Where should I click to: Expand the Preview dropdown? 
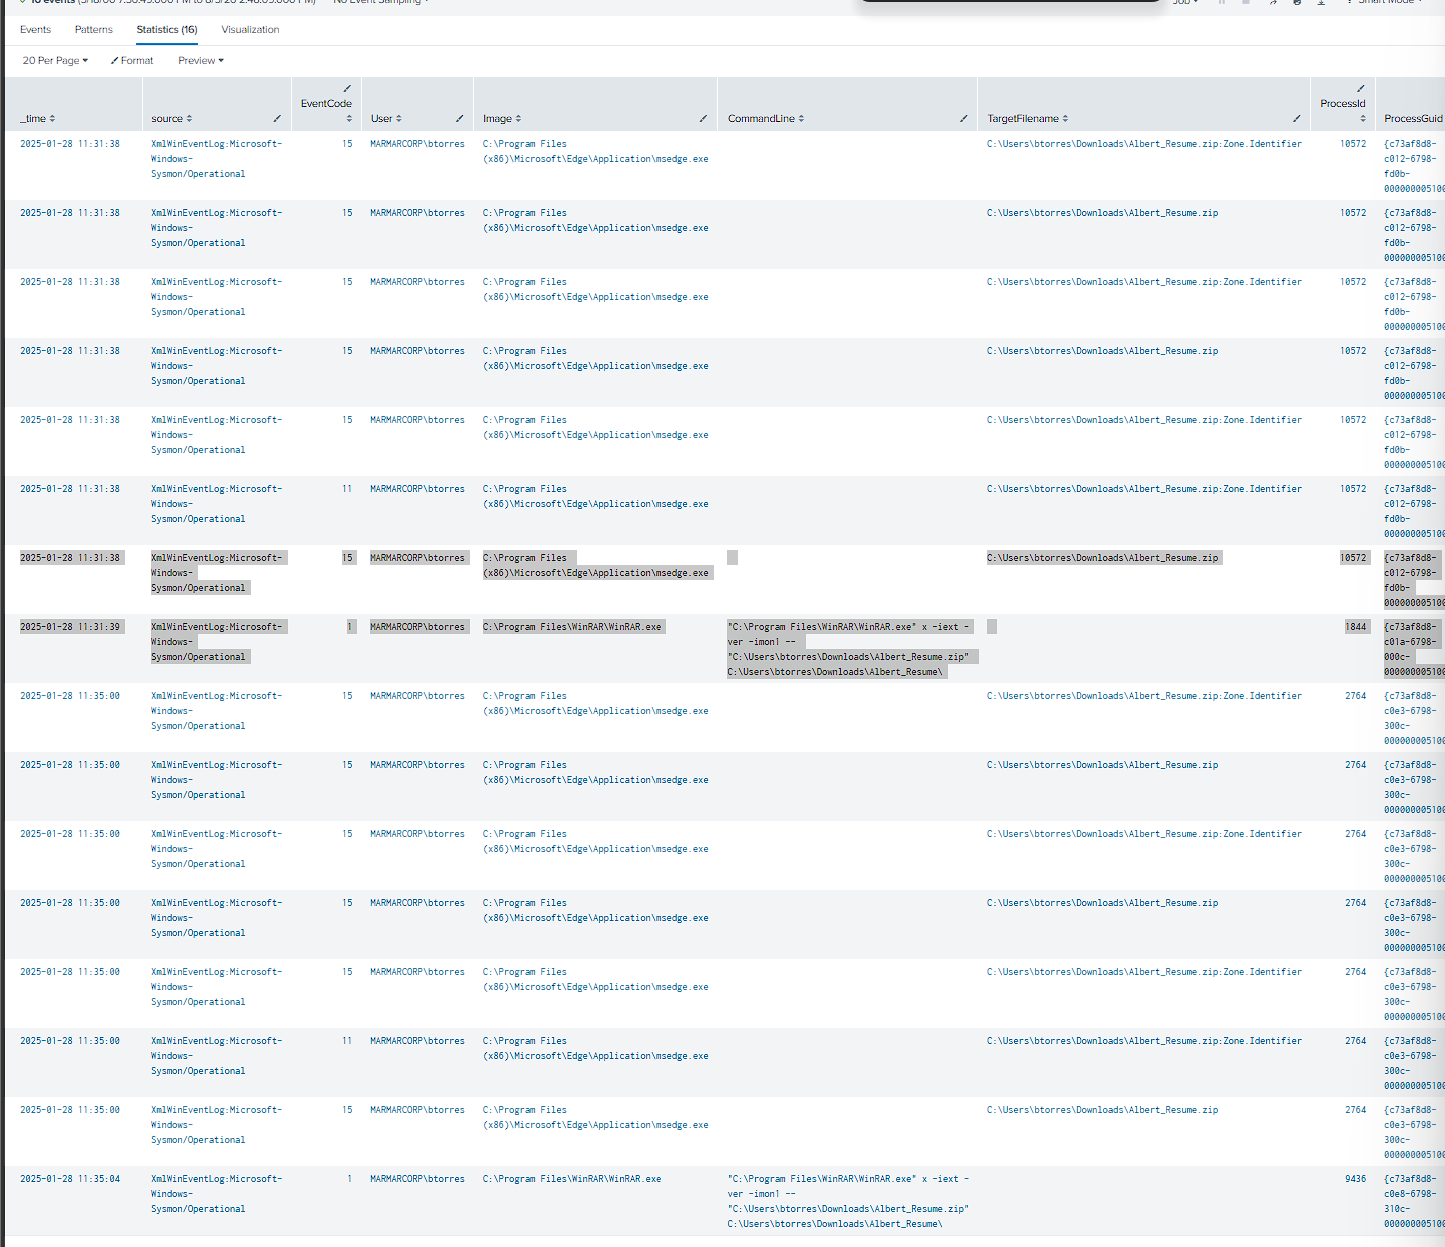pos(201,61)
